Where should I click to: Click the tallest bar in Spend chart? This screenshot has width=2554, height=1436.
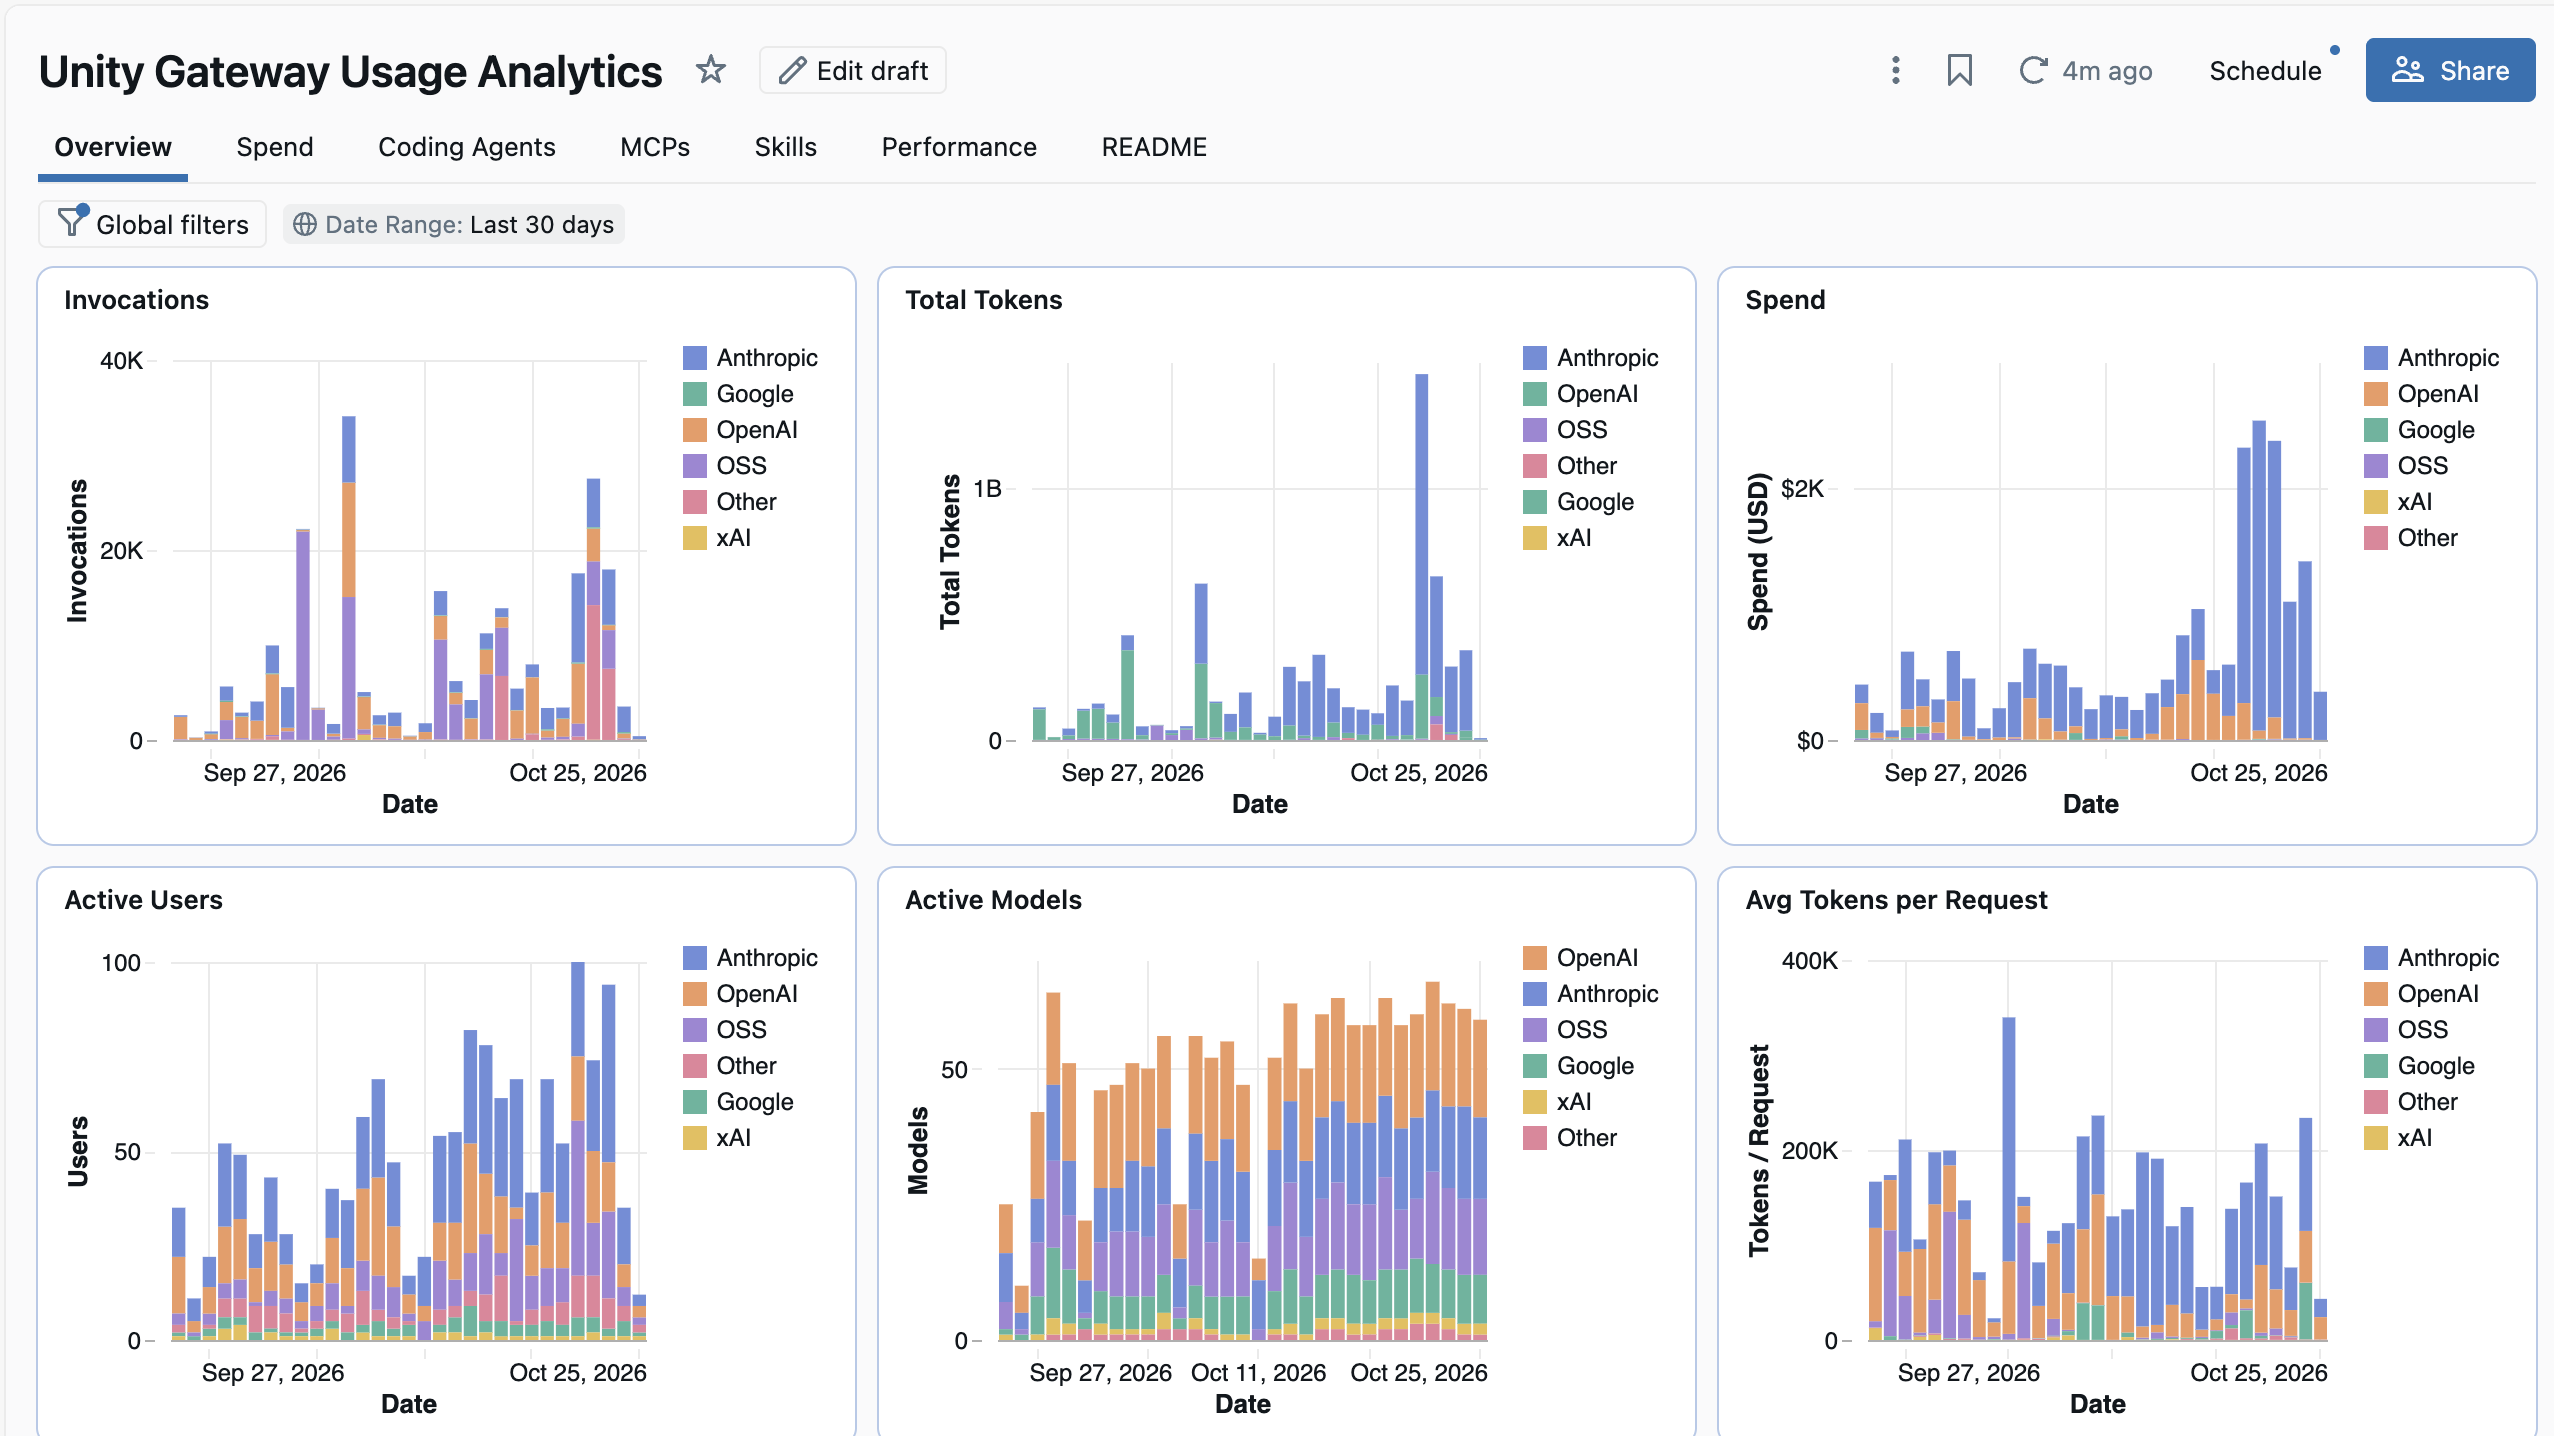(x=2259, y=580)
